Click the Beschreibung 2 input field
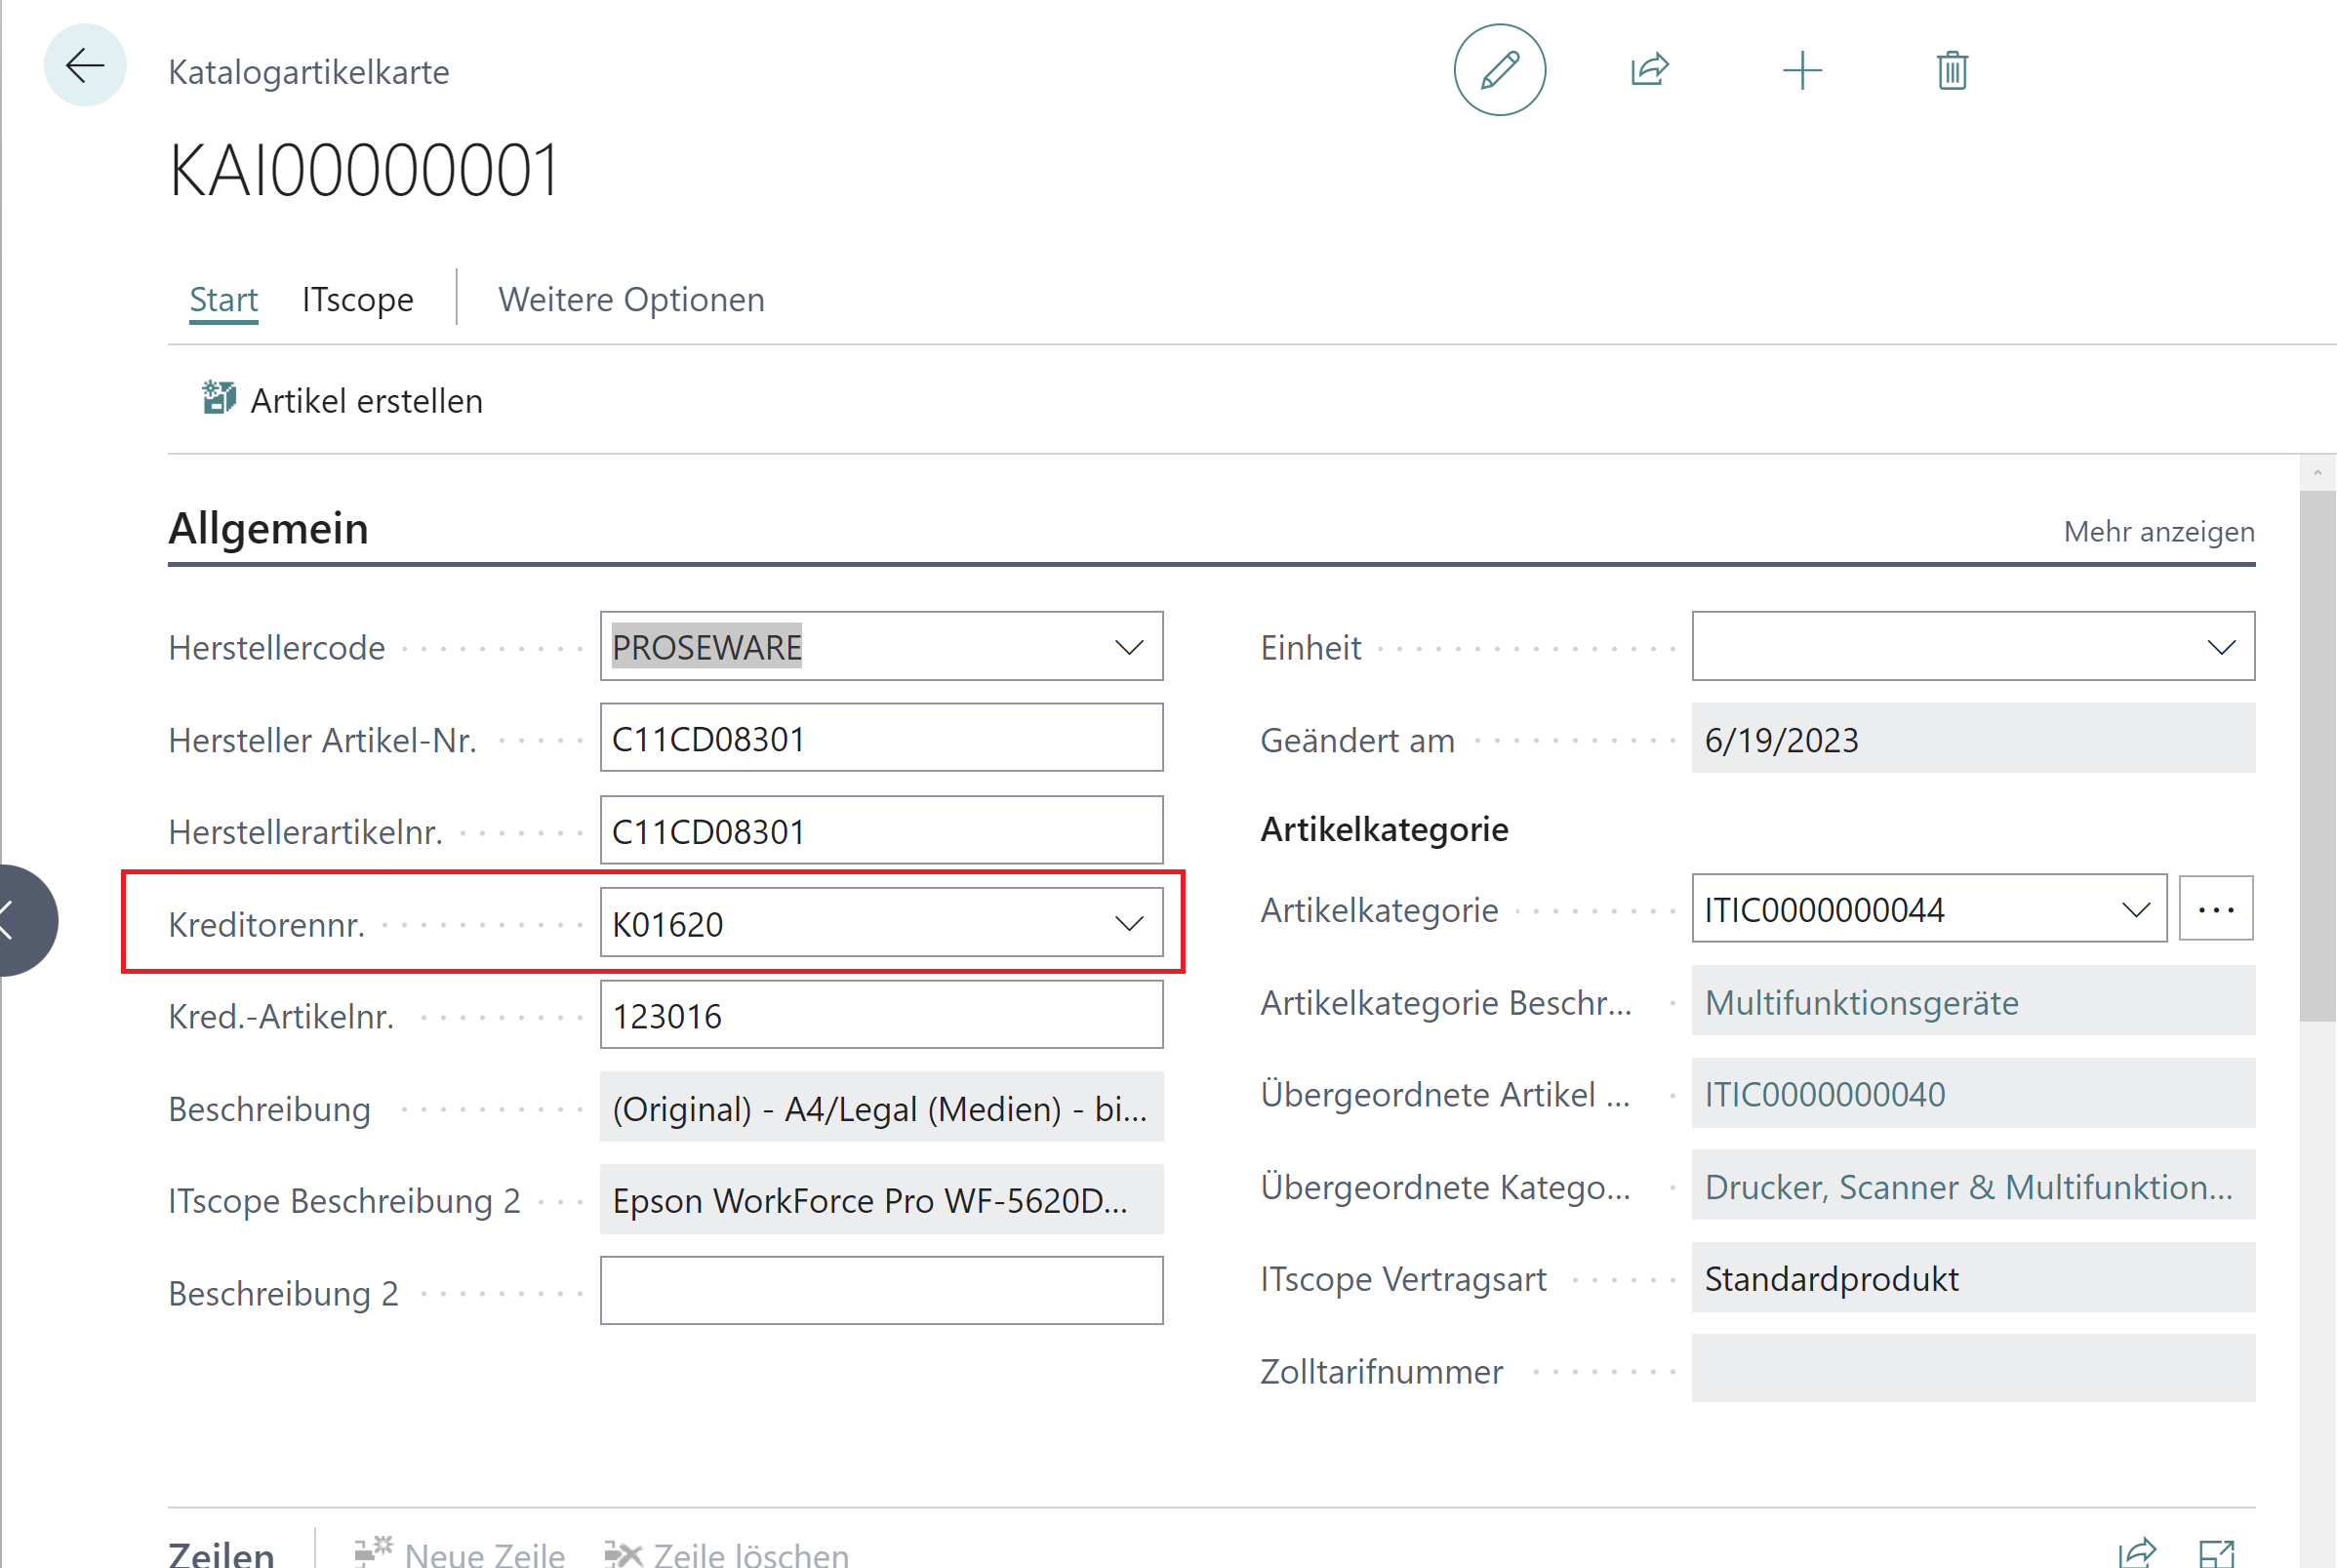 click(880, 1291)
